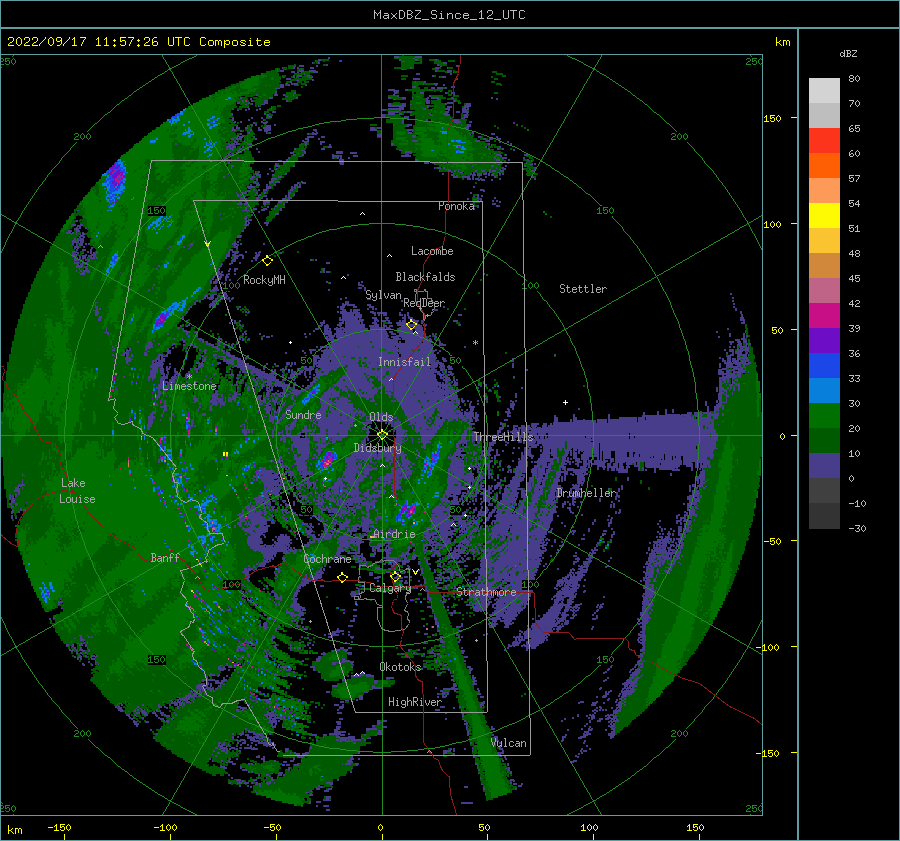Click the yellow diamond marker below Cochrane label
This screenshot has height=841, width=900.
click(342, 577)
